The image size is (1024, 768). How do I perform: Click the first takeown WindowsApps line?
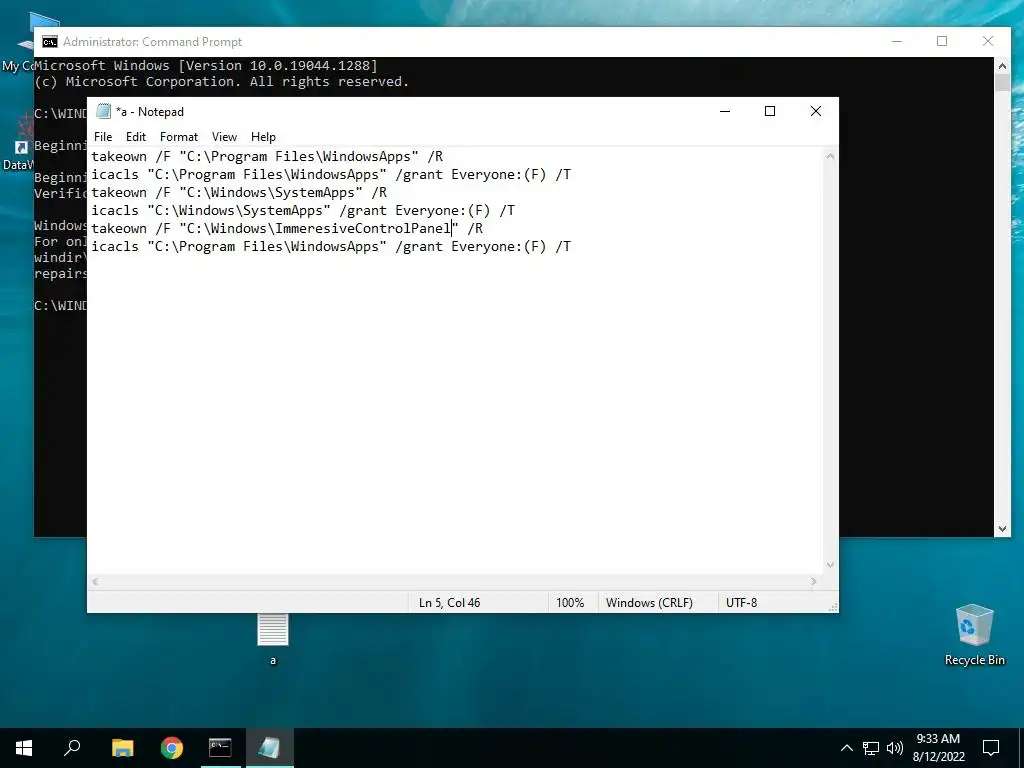click(267, 156)
